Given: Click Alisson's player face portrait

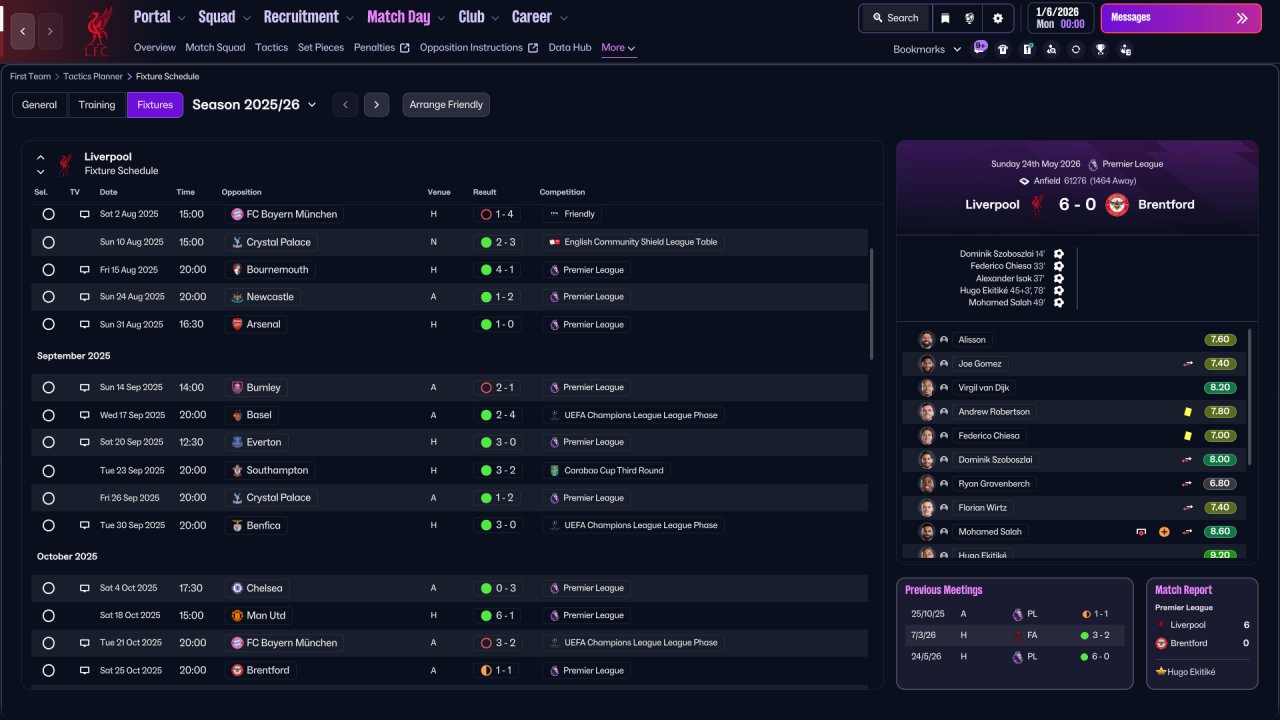Looking at the screenshot, I should point(926,340).
